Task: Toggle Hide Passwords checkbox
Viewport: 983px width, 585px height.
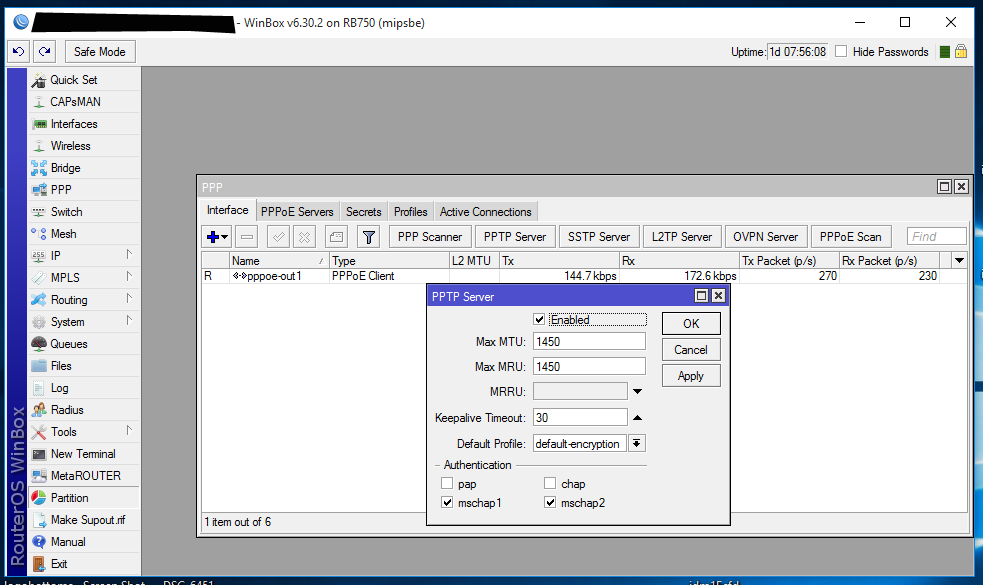Action: [x=841, y=51]
